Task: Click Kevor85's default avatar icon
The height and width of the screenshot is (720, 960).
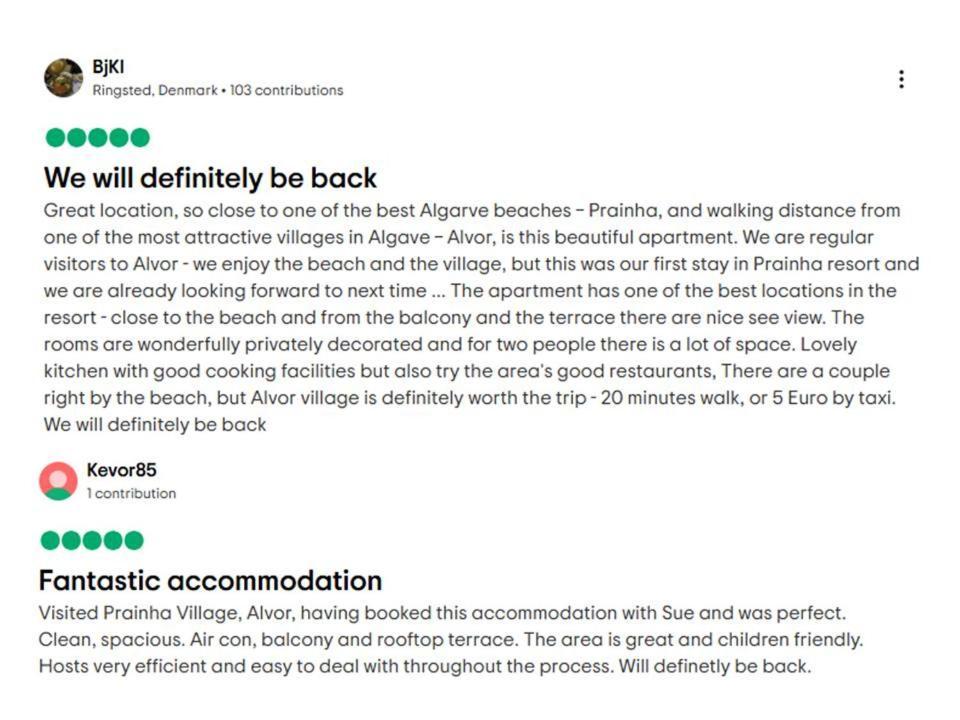Action: pyautogui.click(x=58, y=481)
